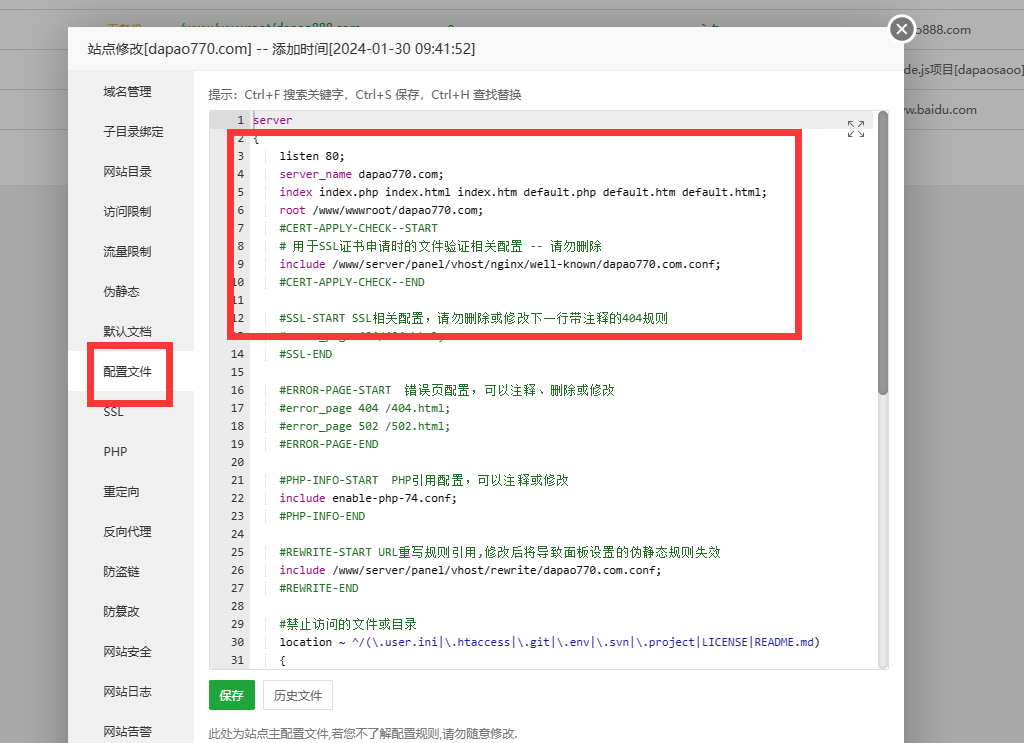Click the '#CERT-APPLY-CHECK--START' comment line
The height and width of the screenshot is (743, 1024).
[359, 228]
